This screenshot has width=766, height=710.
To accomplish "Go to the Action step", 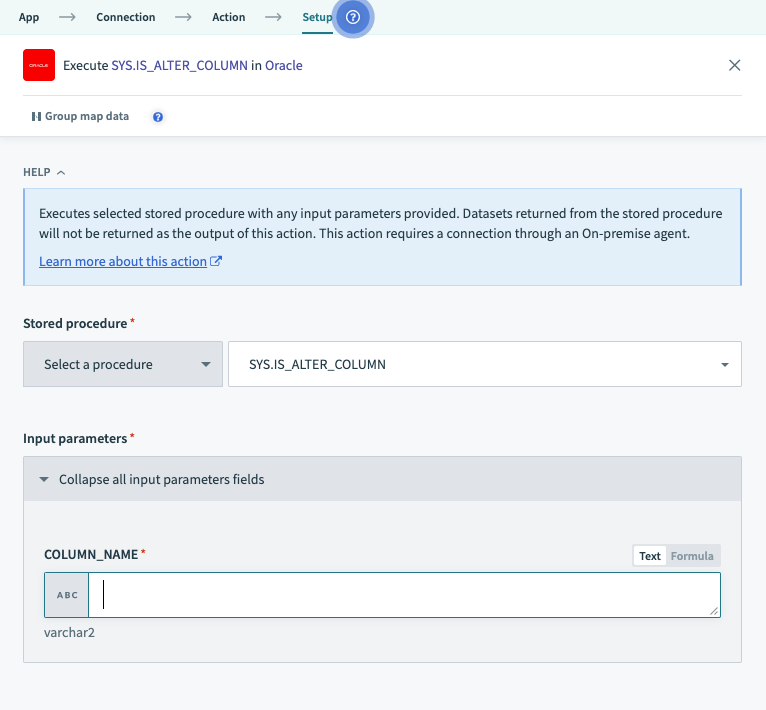I will pos(229,17).
